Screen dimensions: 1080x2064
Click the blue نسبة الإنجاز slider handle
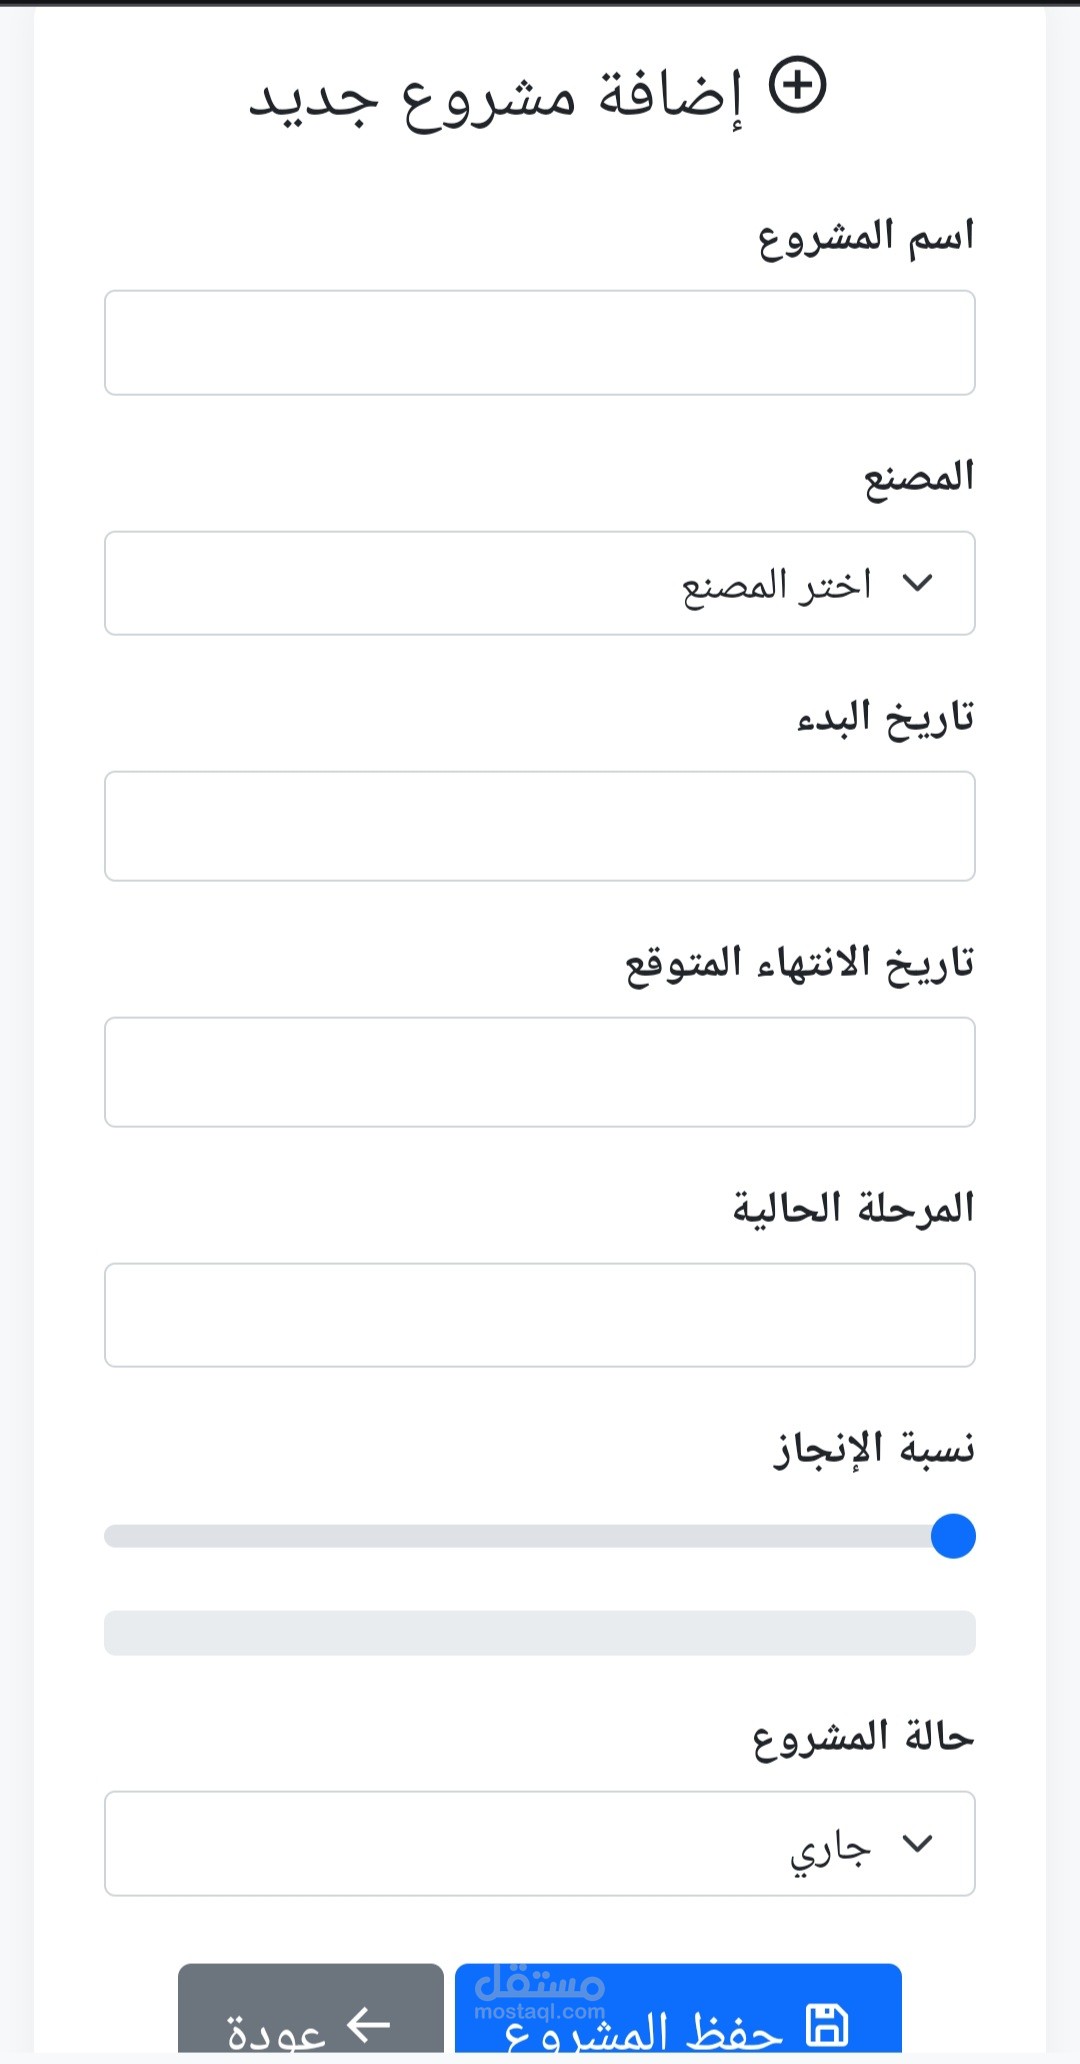tap(953, 1536)
